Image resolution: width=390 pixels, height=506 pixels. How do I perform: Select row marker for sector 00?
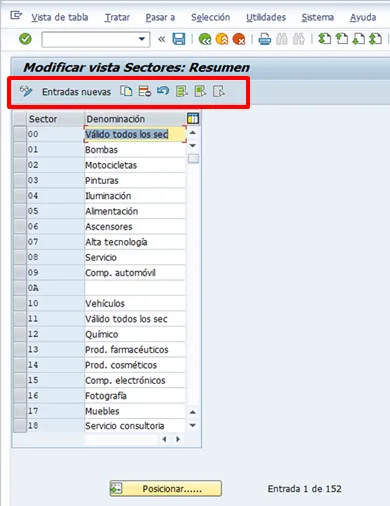point(20,134)
